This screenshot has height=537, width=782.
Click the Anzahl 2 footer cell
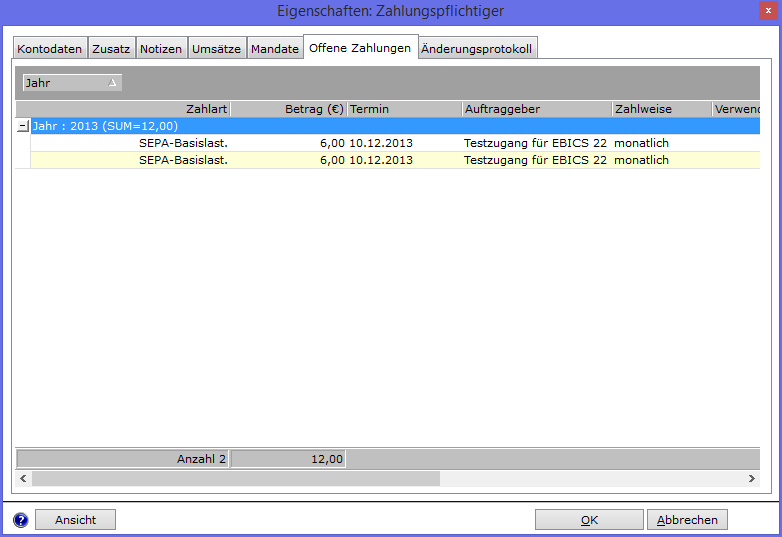pyautogui.click(x=123, y=459)
